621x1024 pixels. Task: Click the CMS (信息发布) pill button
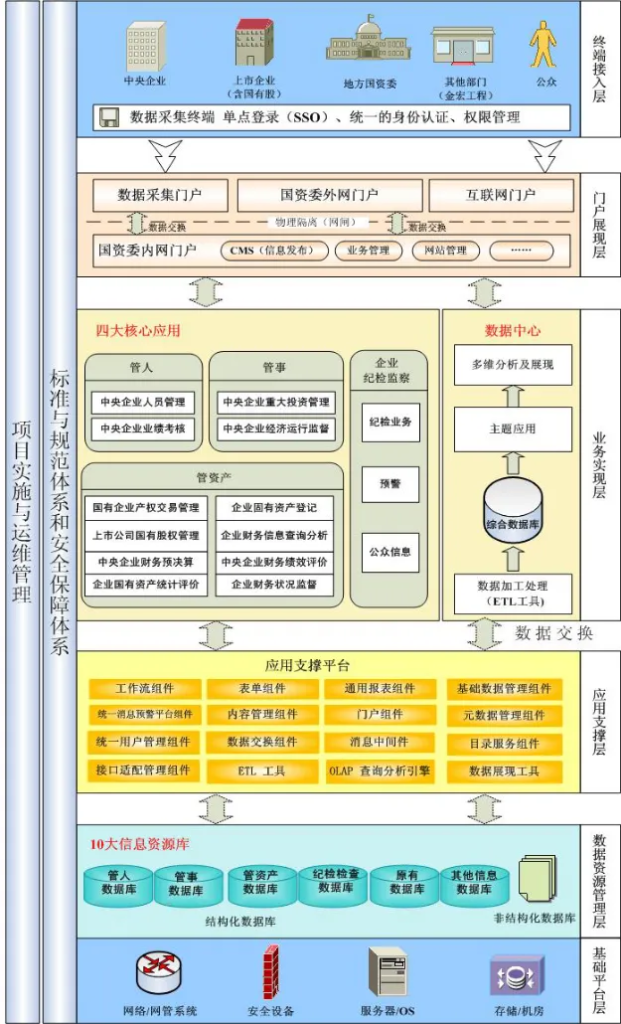(271, 250)
